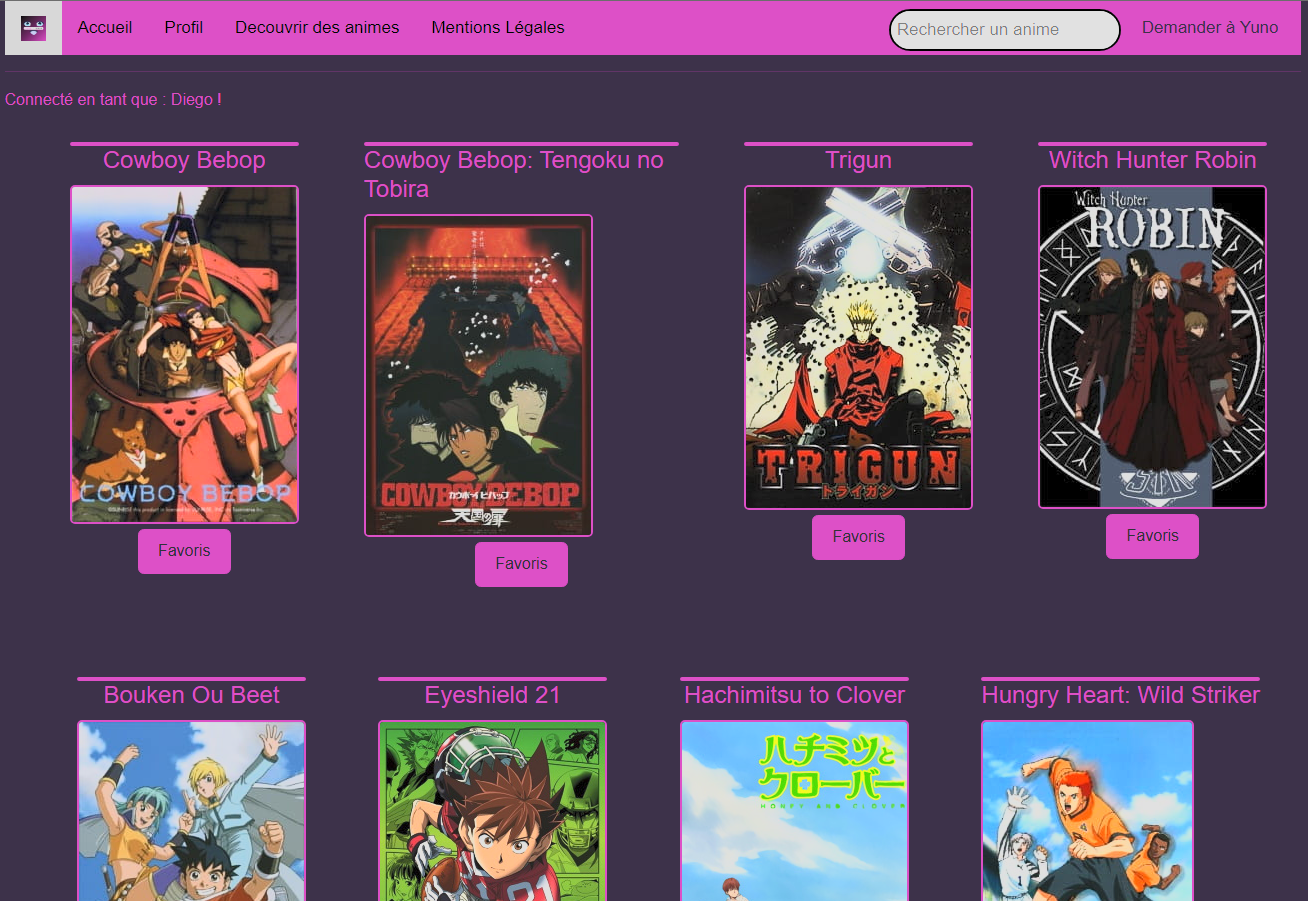Click the Hachimitsu to Clover title

794,695
